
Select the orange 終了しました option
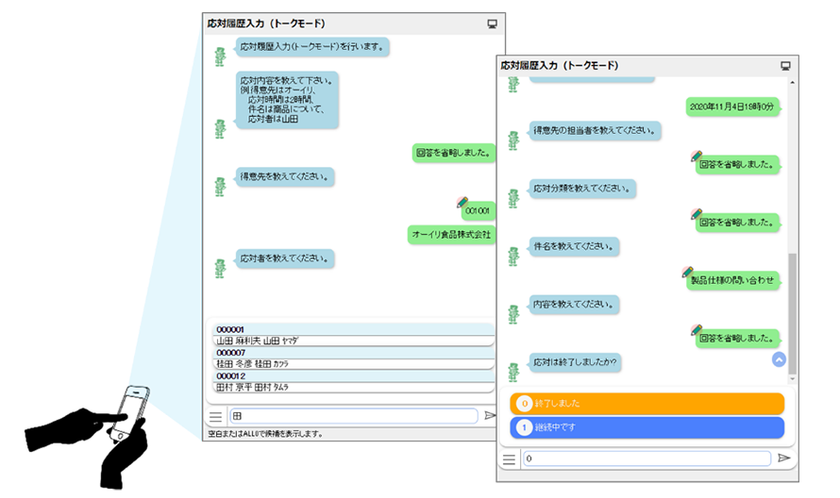click(x=647, y=404)
